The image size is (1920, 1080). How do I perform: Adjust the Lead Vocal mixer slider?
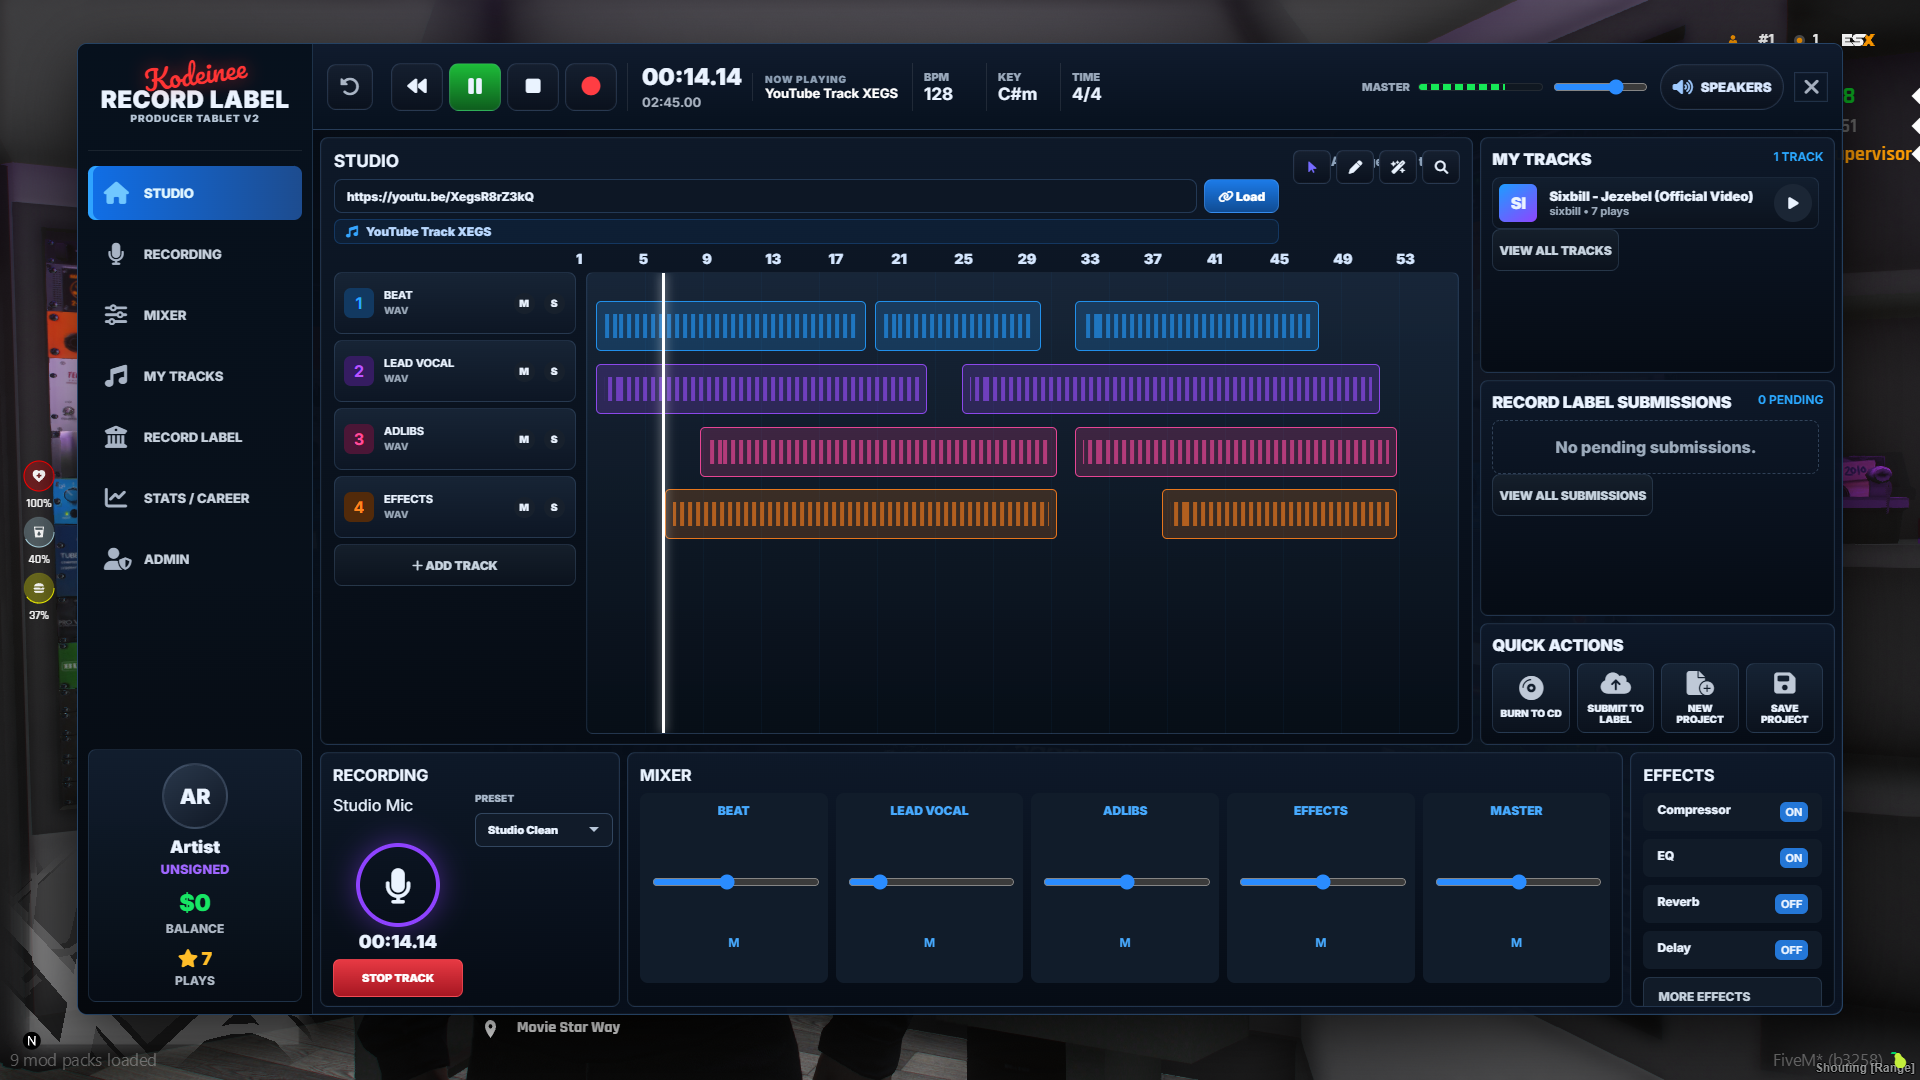click(931, 882)
